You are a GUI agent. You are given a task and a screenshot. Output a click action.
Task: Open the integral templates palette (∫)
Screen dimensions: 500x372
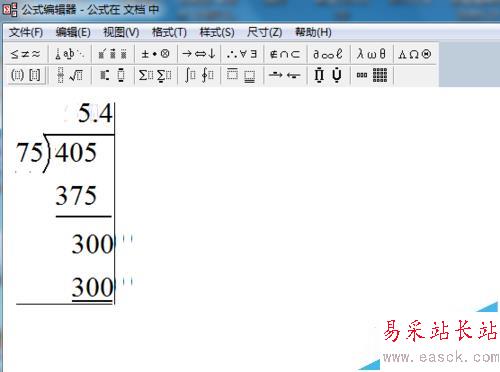tap(199, 75)
